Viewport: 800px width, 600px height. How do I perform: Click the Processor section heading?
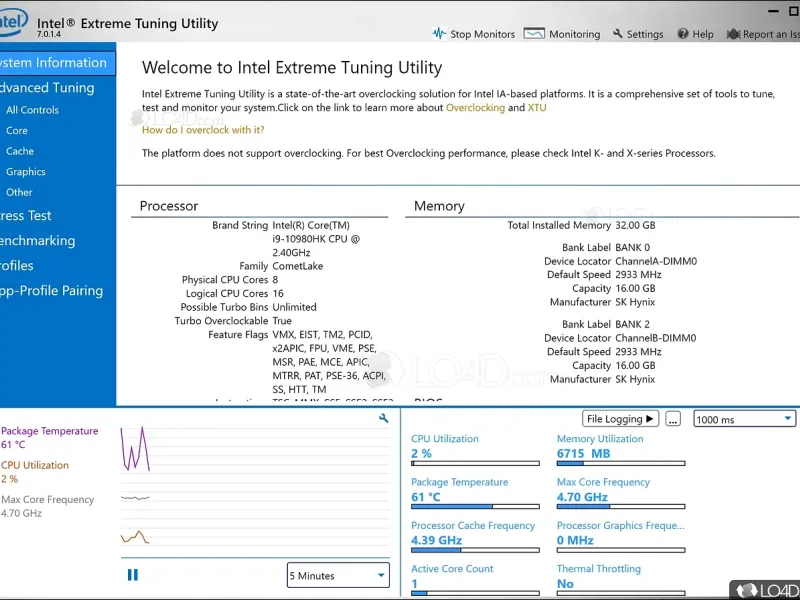tap(169, 206)
